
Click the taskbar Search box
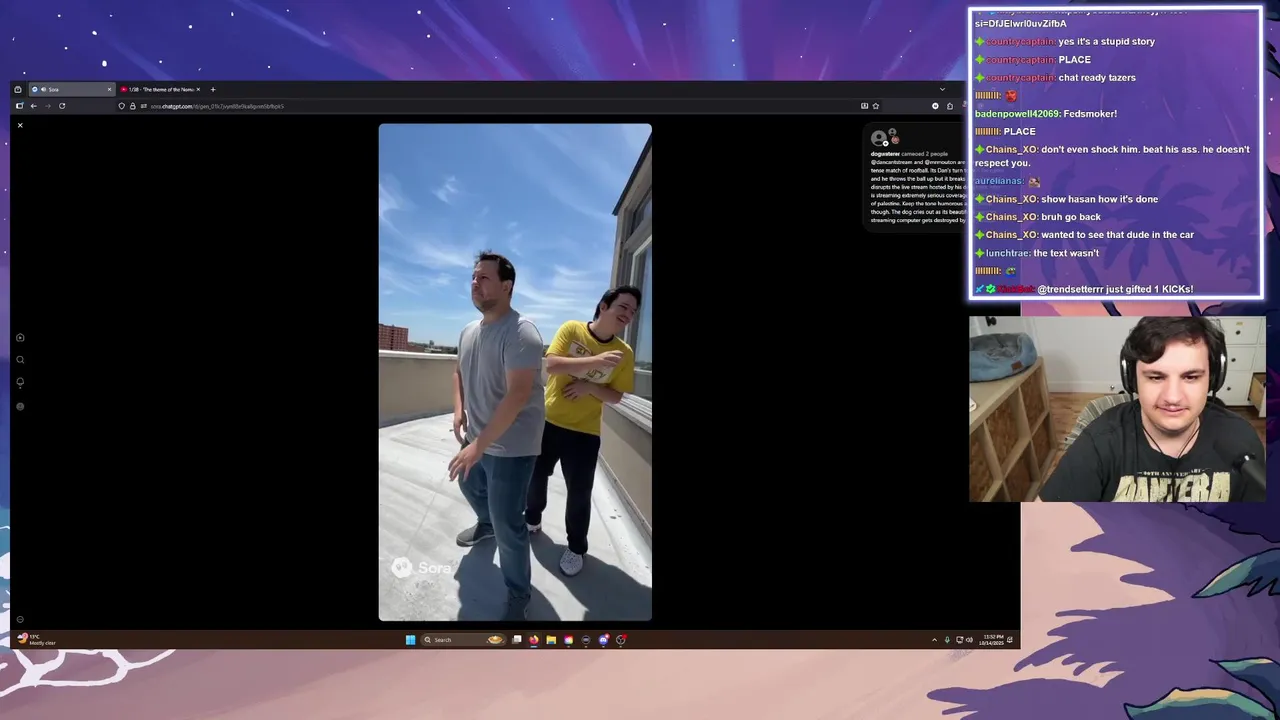click(x=462, y=640)
